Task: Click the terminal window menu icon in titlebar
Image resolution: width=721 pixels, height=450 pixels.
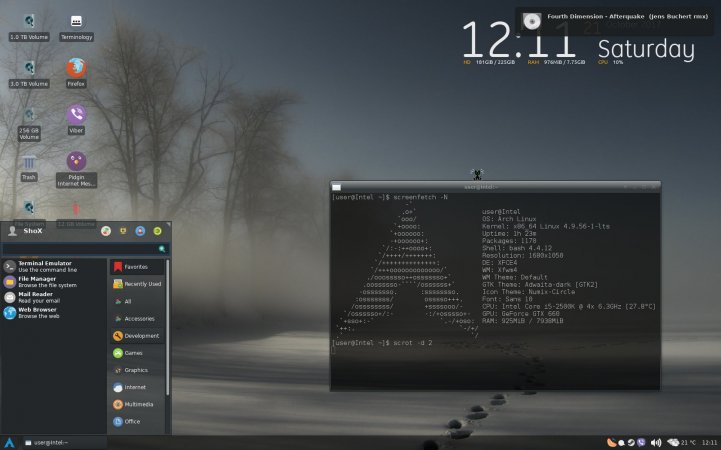Action: click(337, 187)
